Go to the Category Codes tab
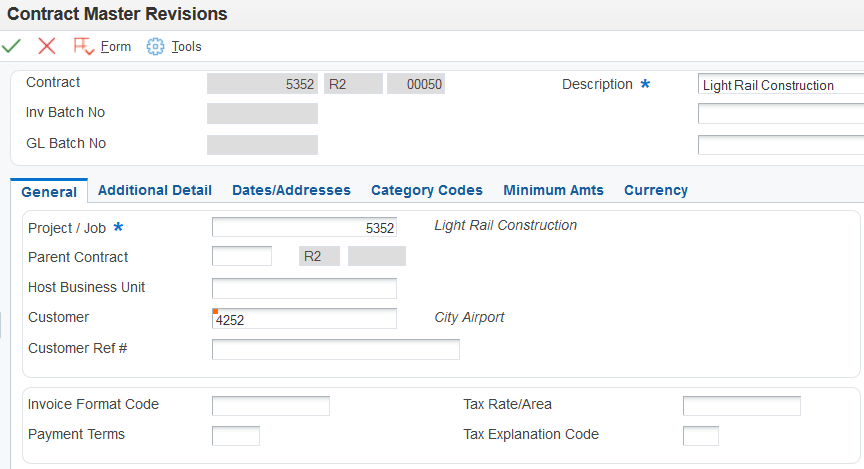The width and height of the screenshot is (864, 469). (427, 190)
